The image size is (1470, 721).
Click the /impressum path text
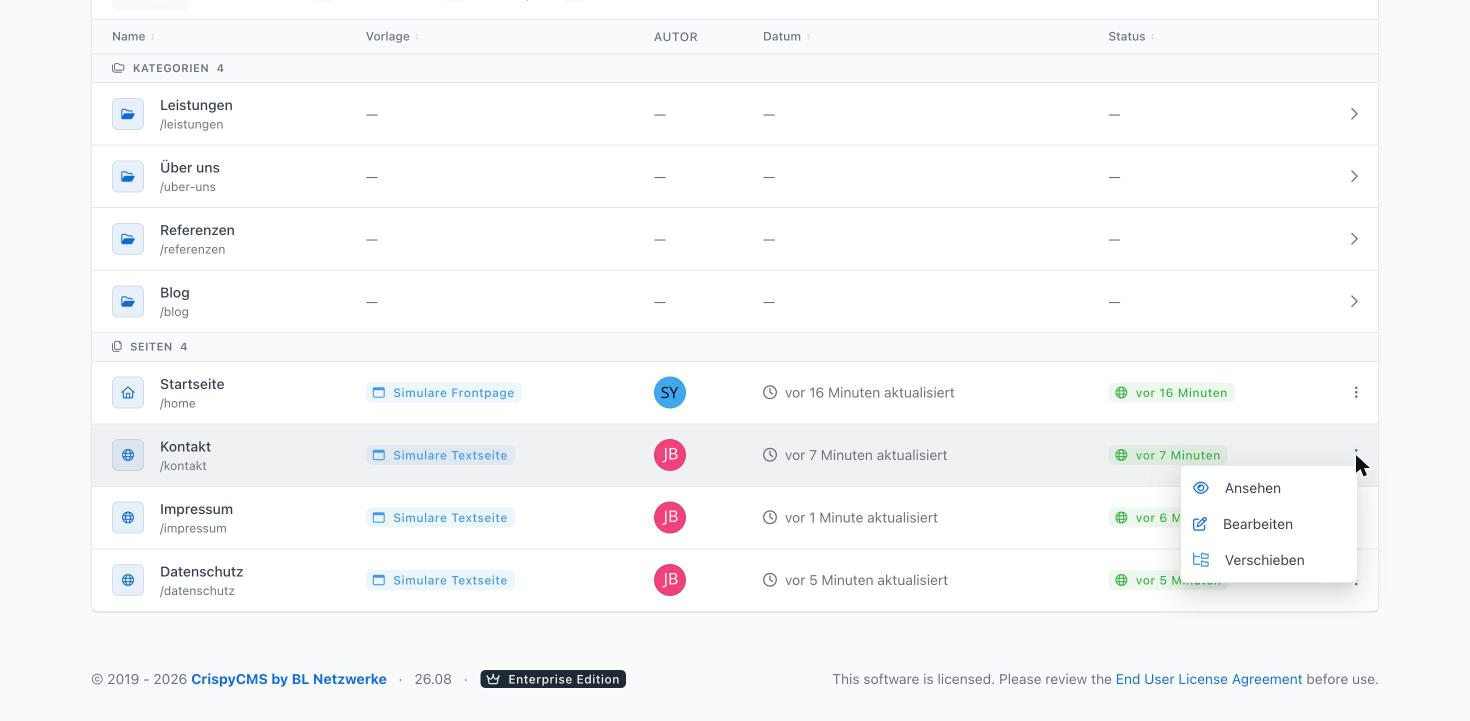pos(193,529)
